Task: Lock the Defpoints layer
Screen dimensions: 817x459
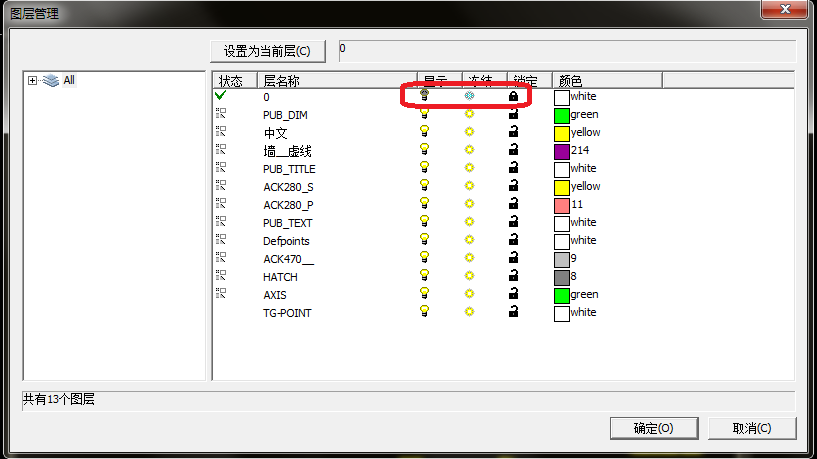Action: (513, 240)
